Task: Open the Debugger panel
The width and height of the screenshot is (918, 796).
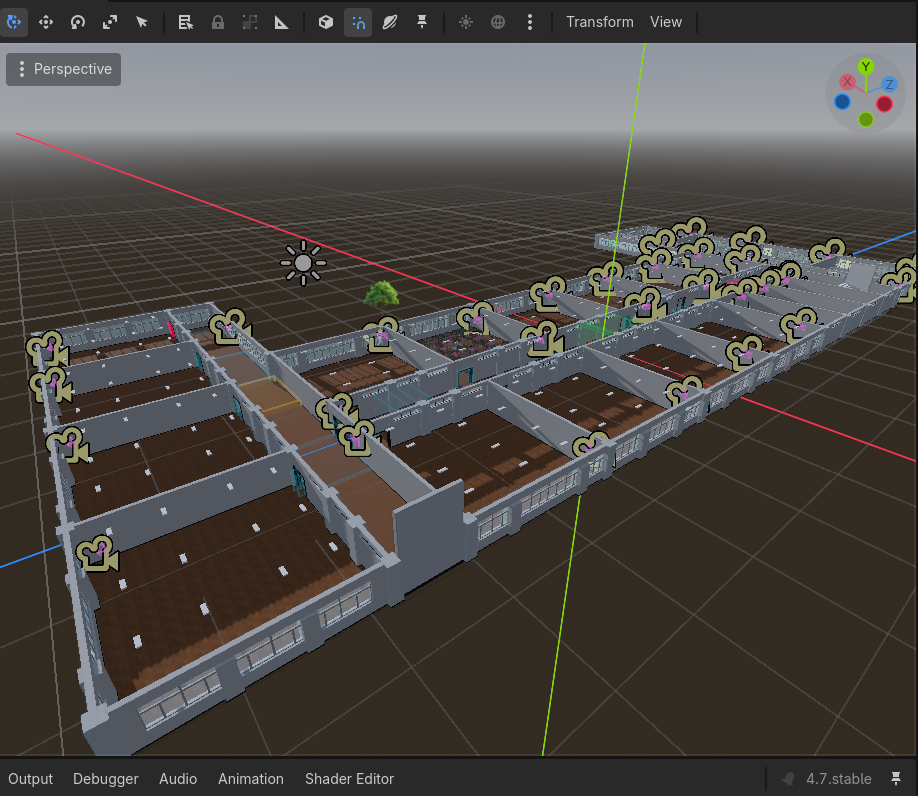Action: (106, 779)
